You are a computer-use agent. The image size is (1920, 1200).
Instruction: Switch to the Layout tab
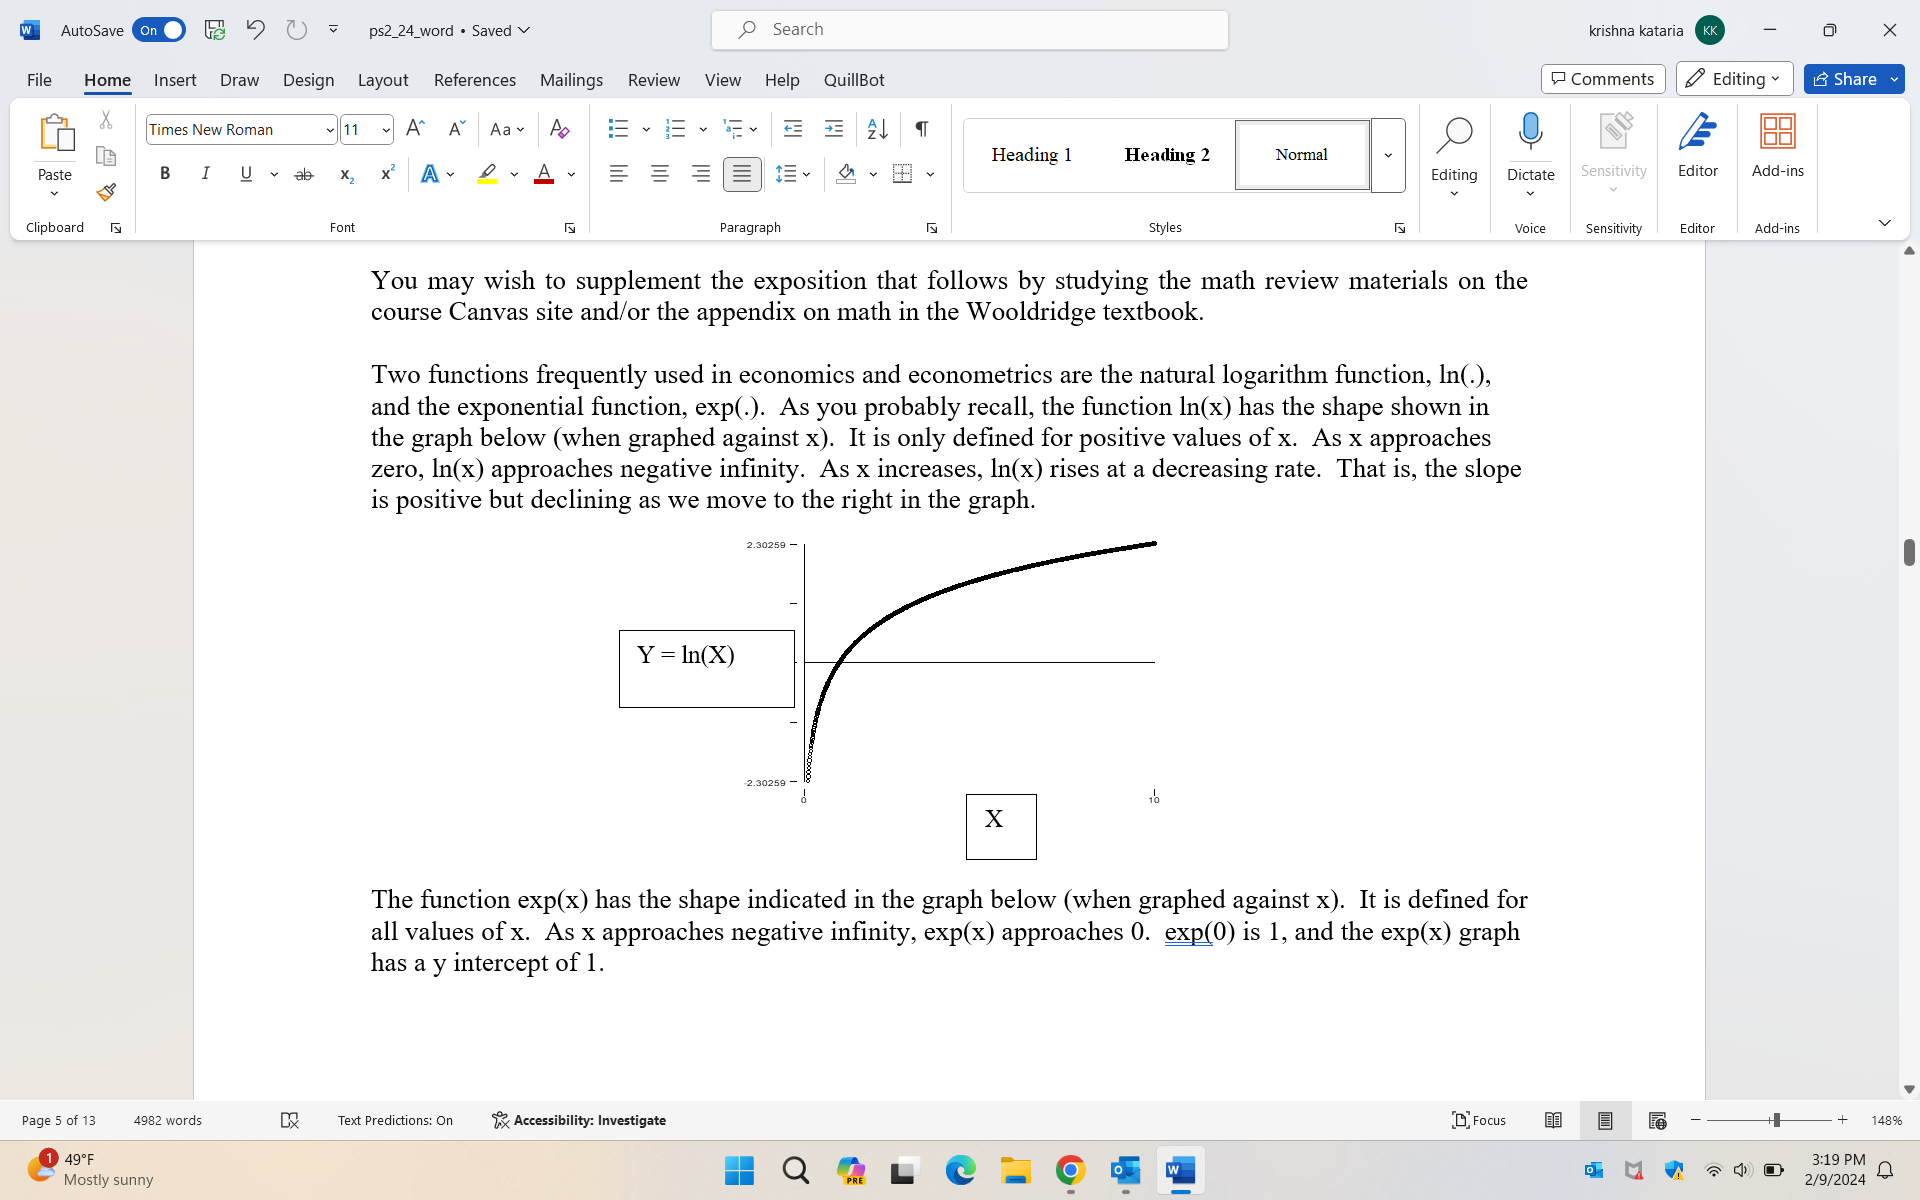click(x=382, y=80)
